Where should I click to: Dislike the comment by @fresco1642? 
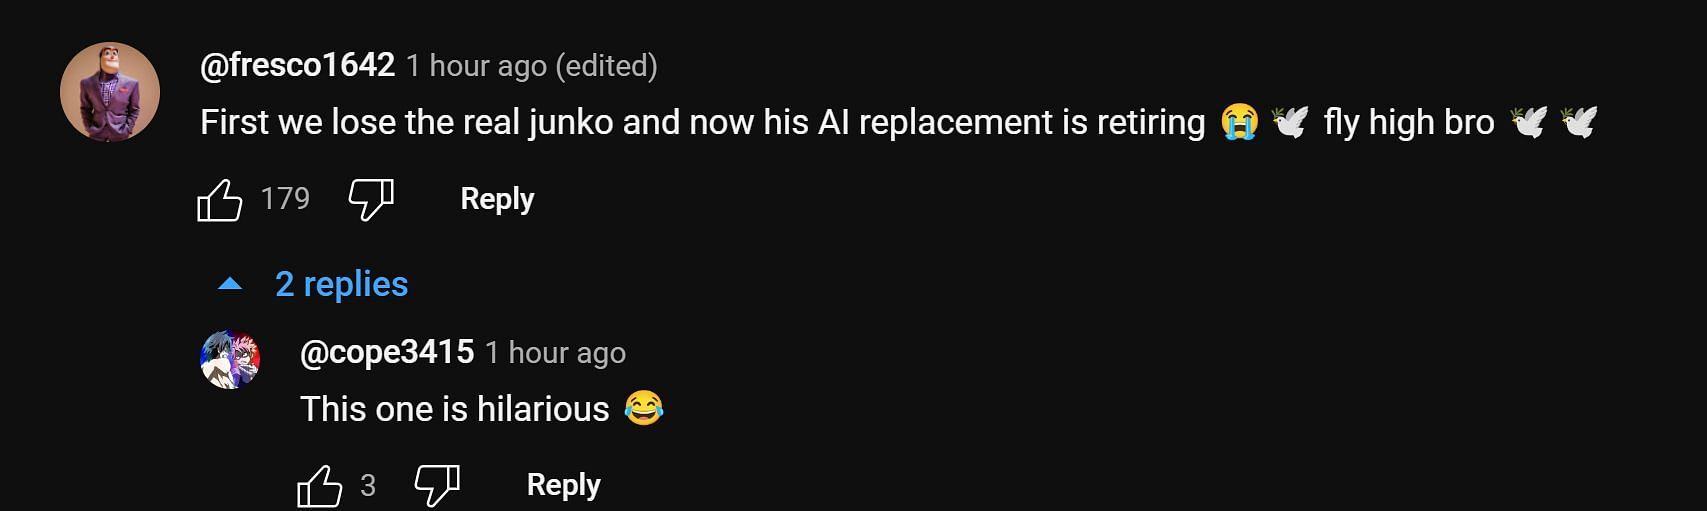[371, 200]
